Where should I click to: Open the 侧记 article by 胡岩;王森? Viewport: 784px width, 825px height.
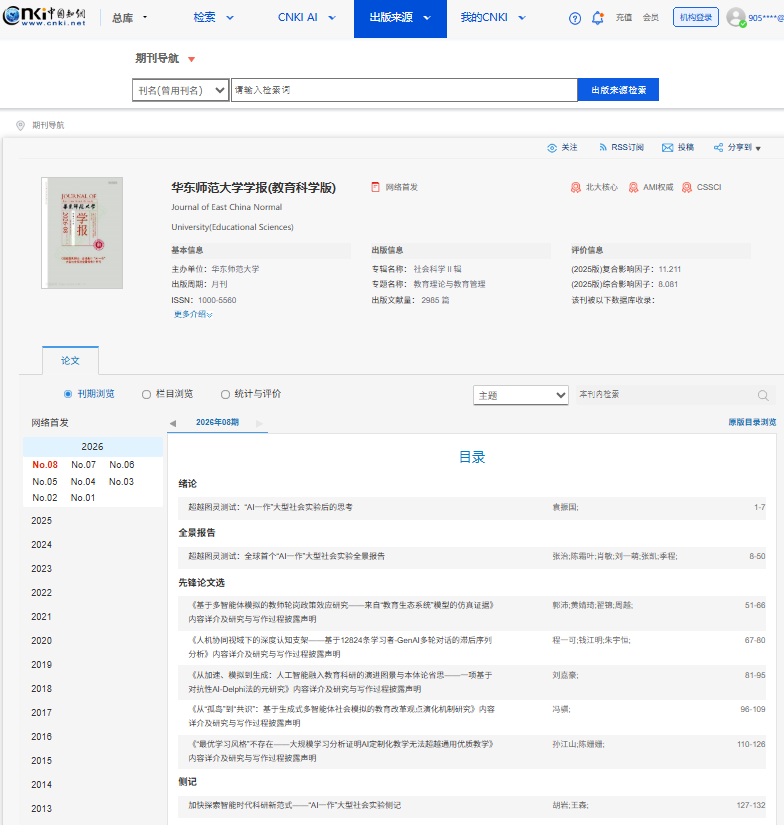coord(295,806)
